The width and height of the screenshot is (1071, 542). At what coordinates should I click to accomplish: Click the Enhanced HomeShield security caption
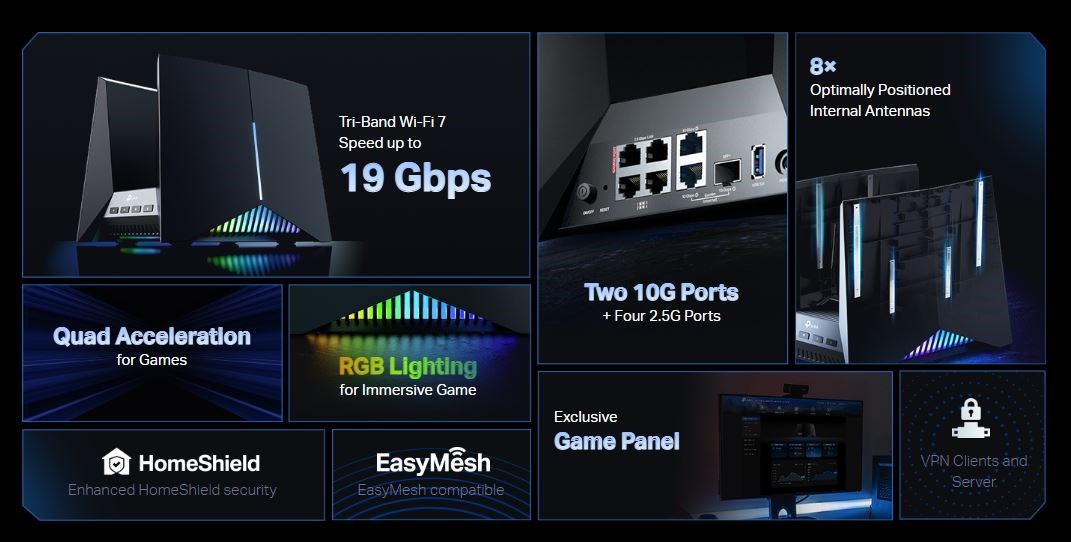pos(172,489)
